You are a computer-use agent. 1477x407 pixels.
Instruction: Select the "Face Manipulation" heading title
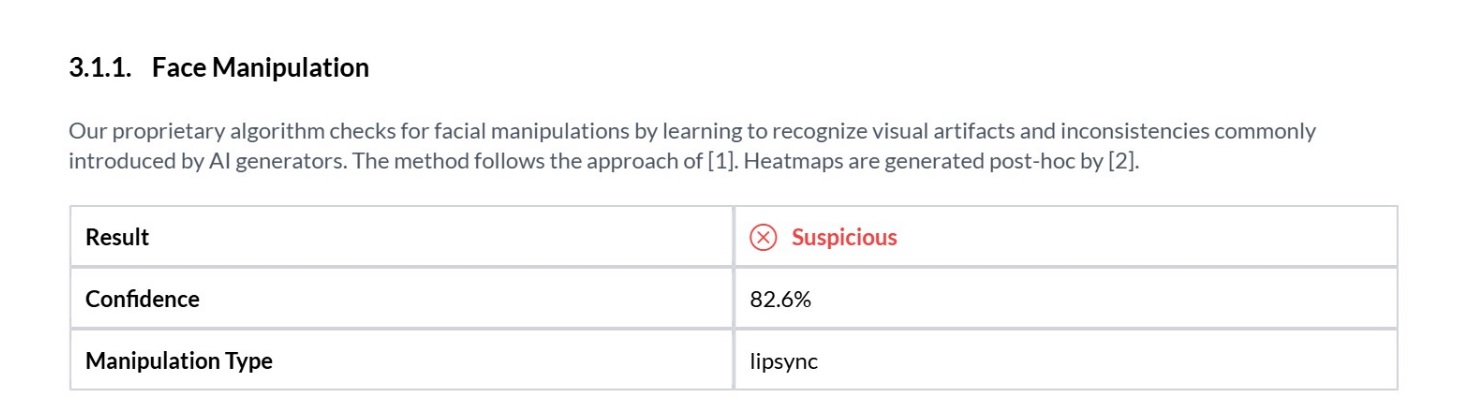pyautogui.click(x=260, y=68)
